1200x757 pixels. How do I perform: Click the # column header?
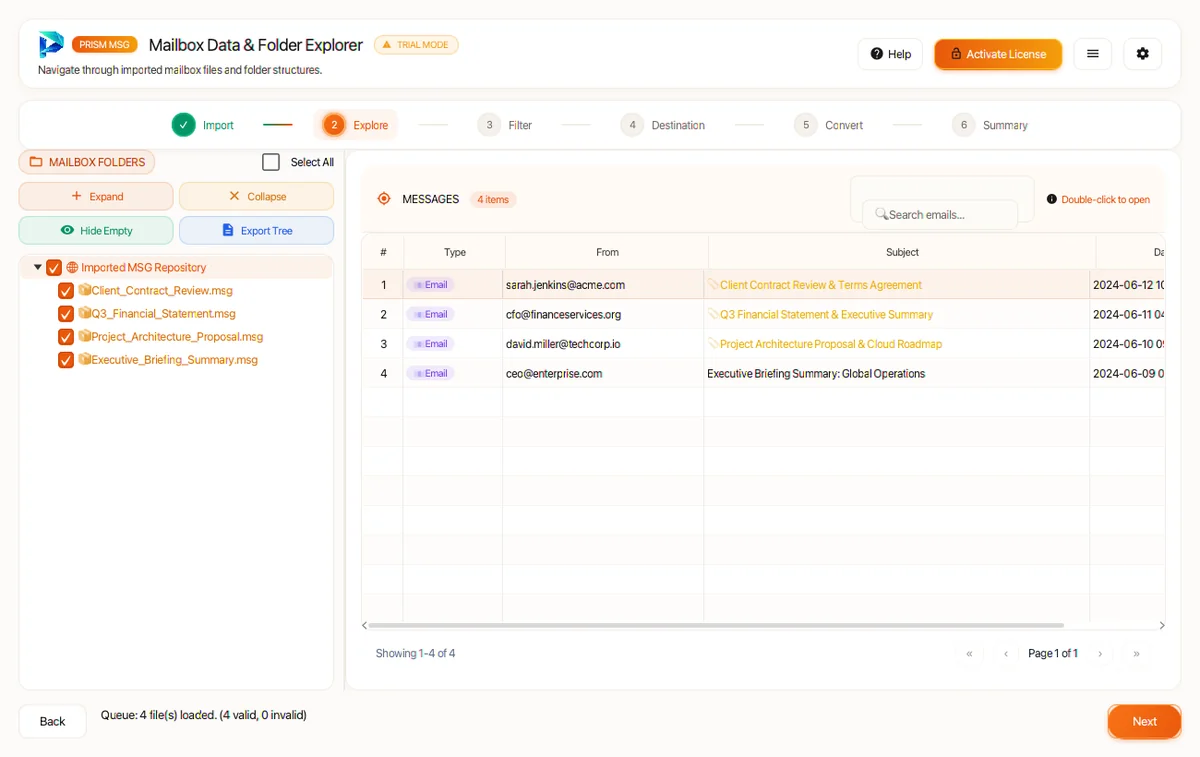(x=383, y=252)
